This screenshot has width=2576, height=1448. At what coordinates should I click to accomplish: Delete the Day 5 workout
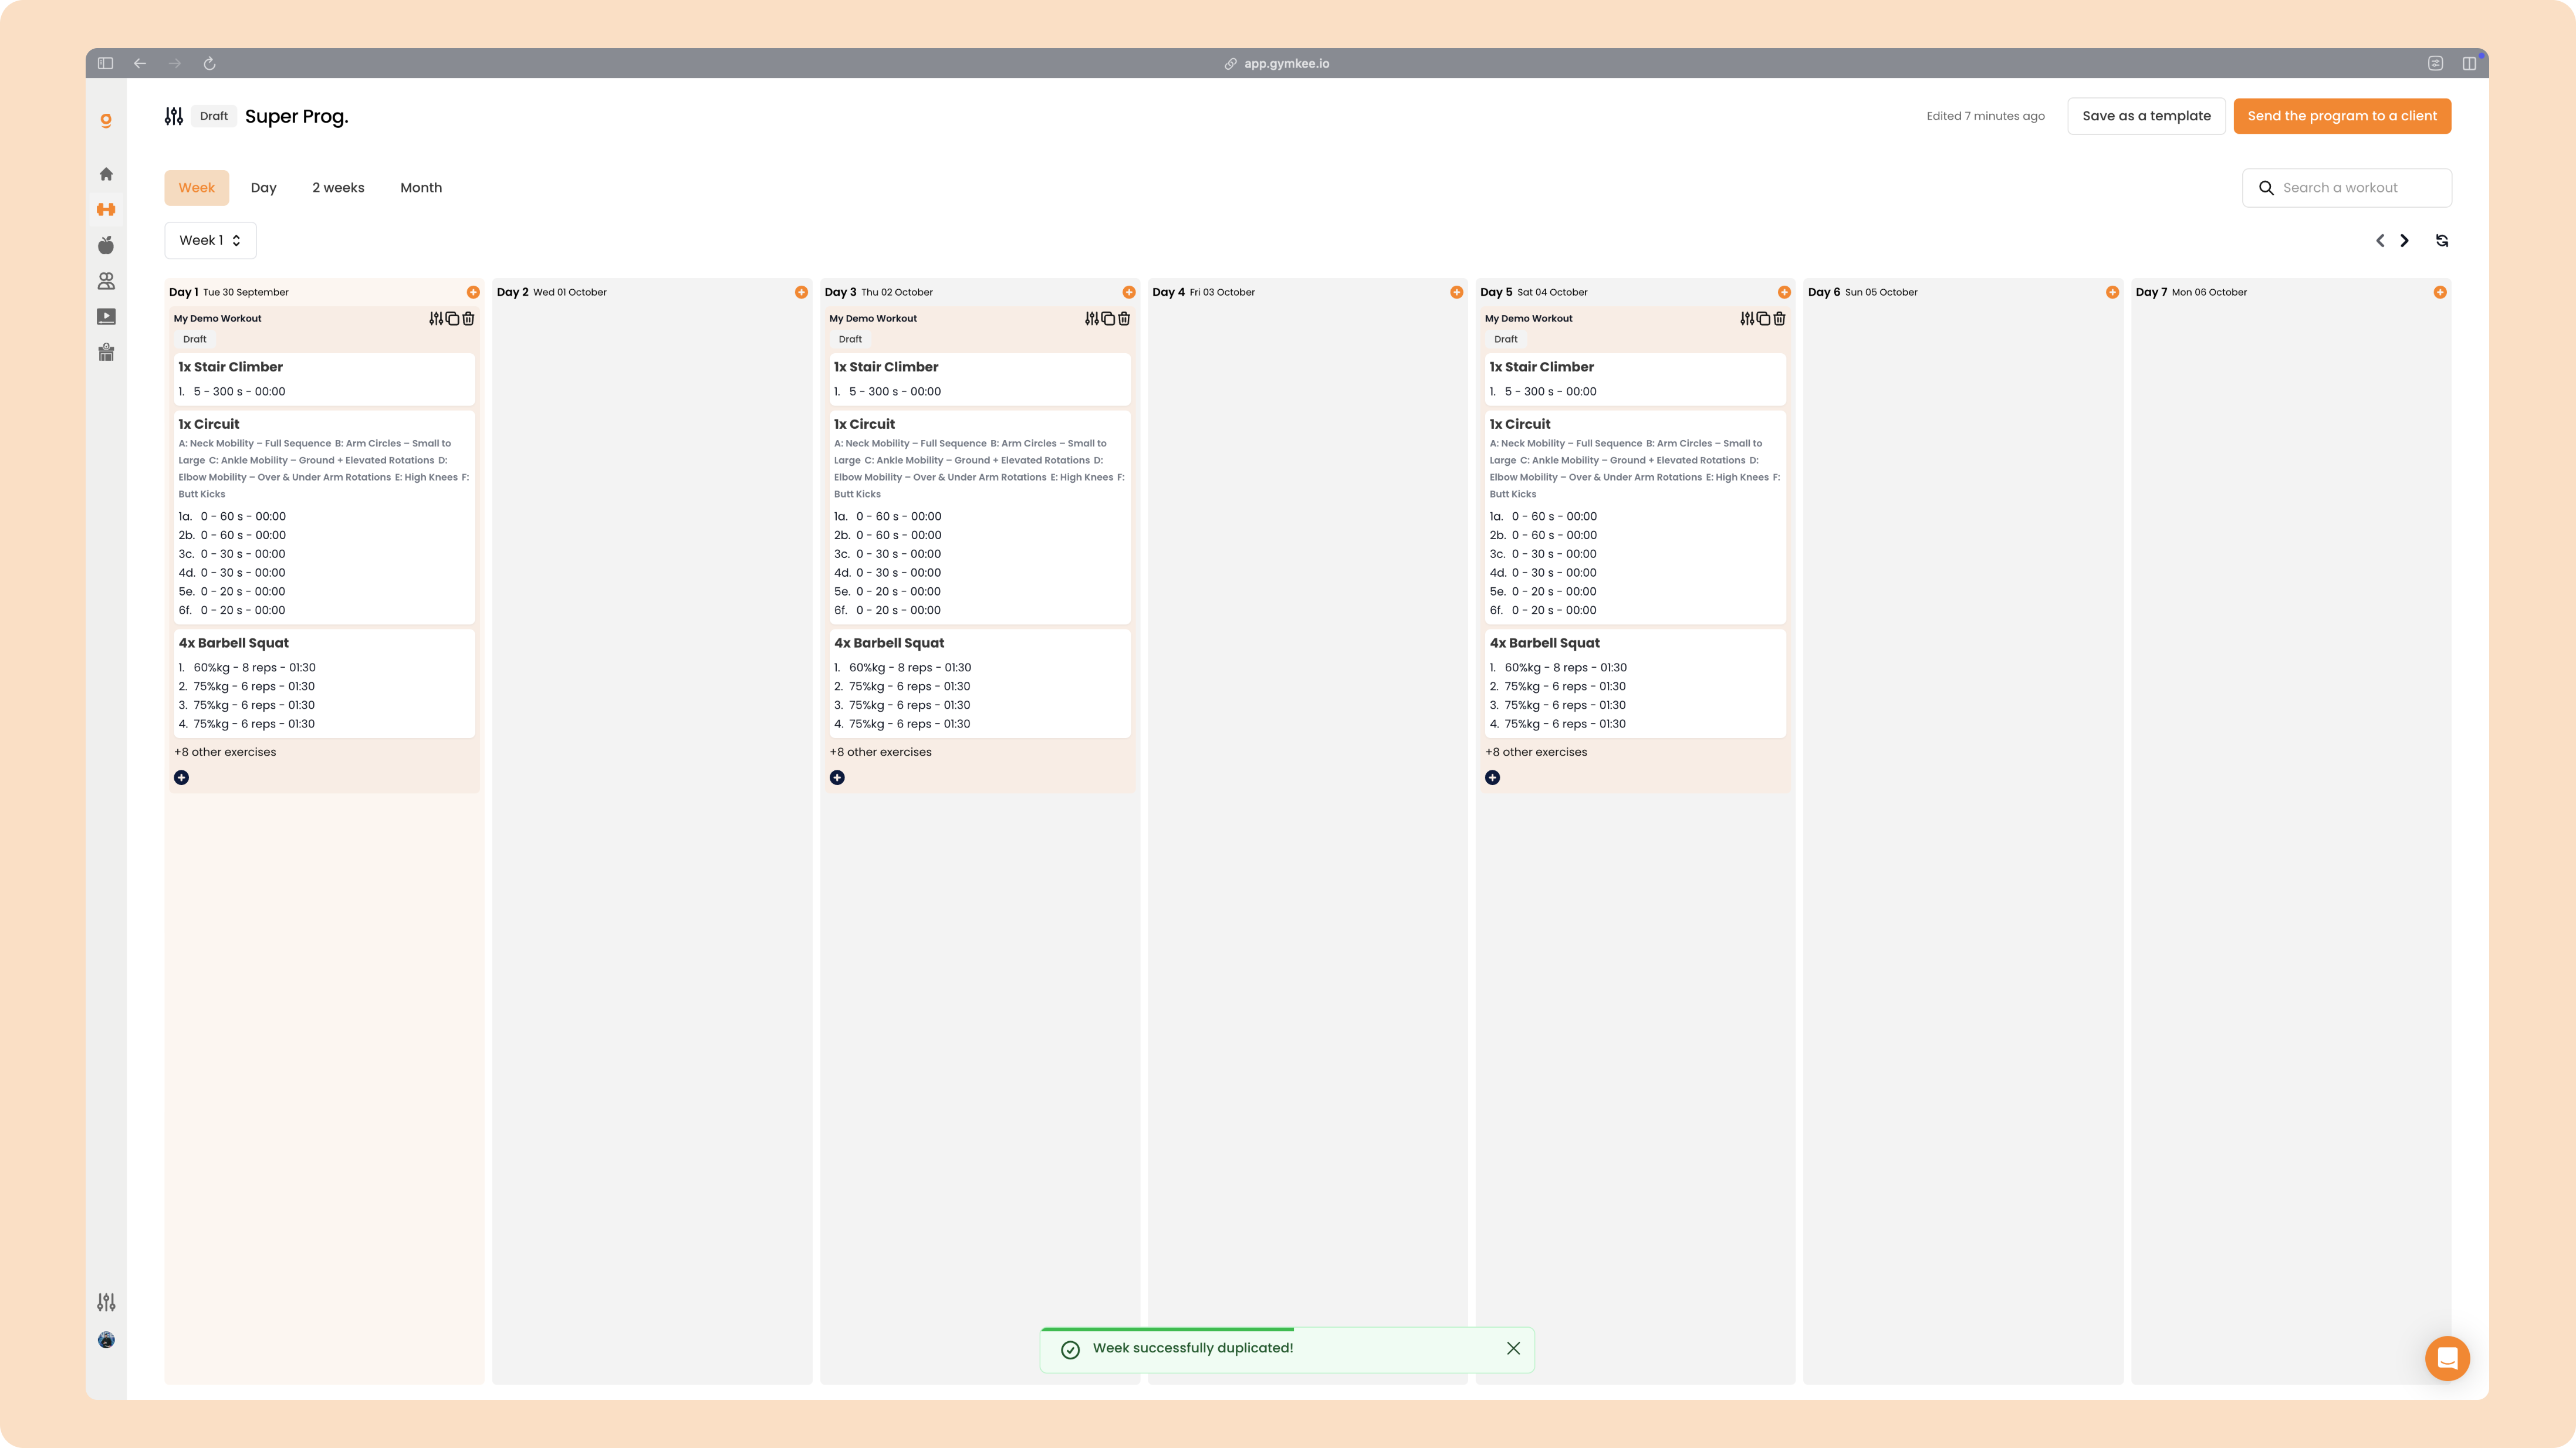1779,318
